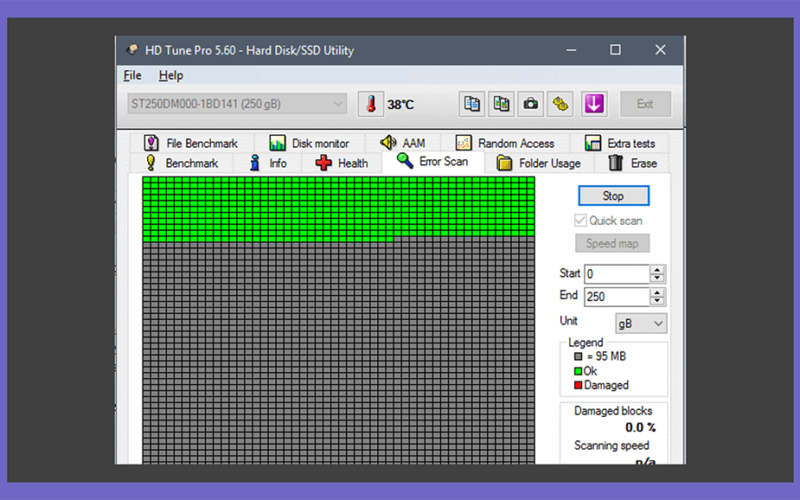
Task: Click the Stop button
Action: click(613, 196)
